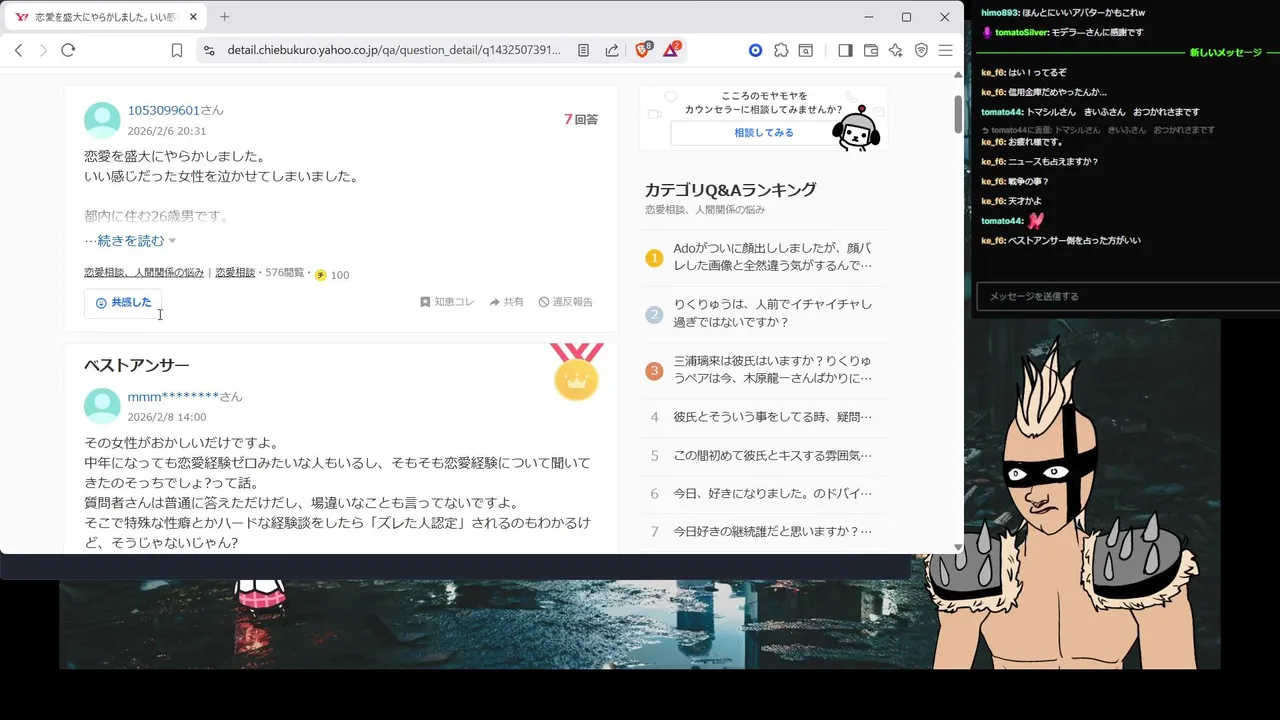The image size is (1280, 720).
Task: Click the 2026/2/6 20:31 question timestamp
Action: coord(167,131)
